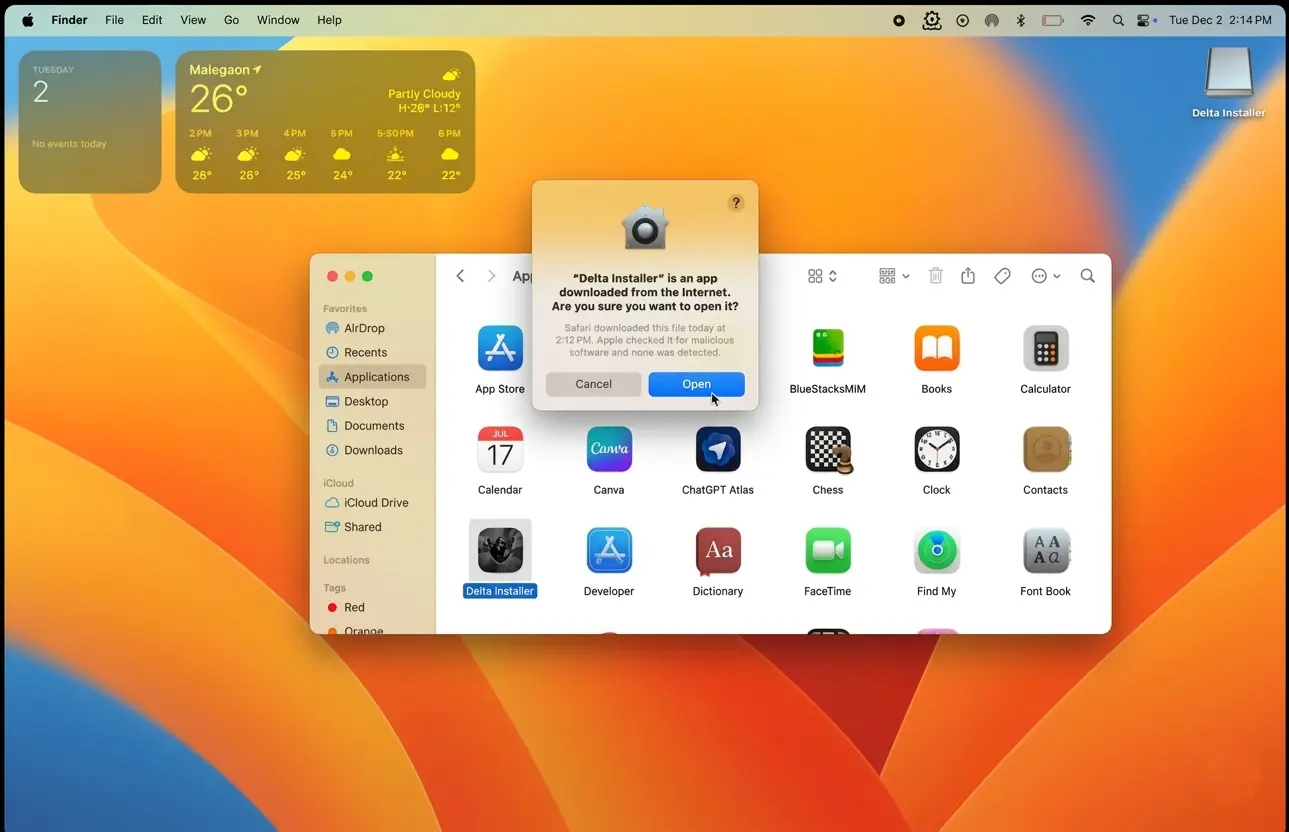
Task: Open the Go menu
Action: pos(232,20)
